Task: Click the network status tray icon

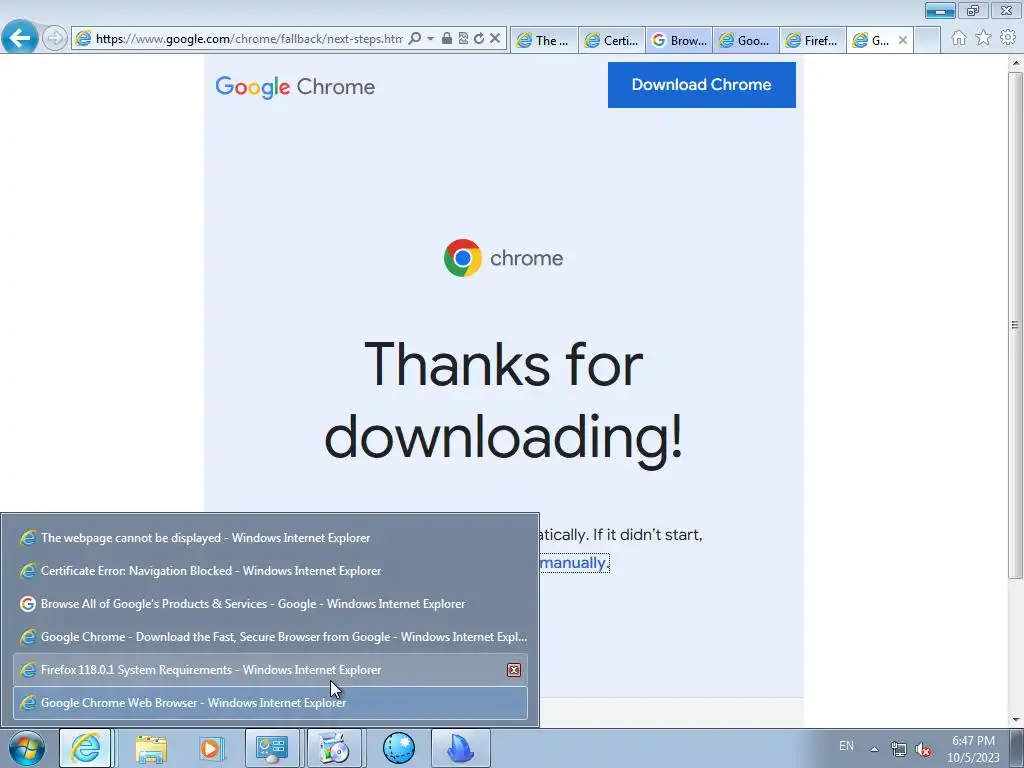Action: [899, 750]
